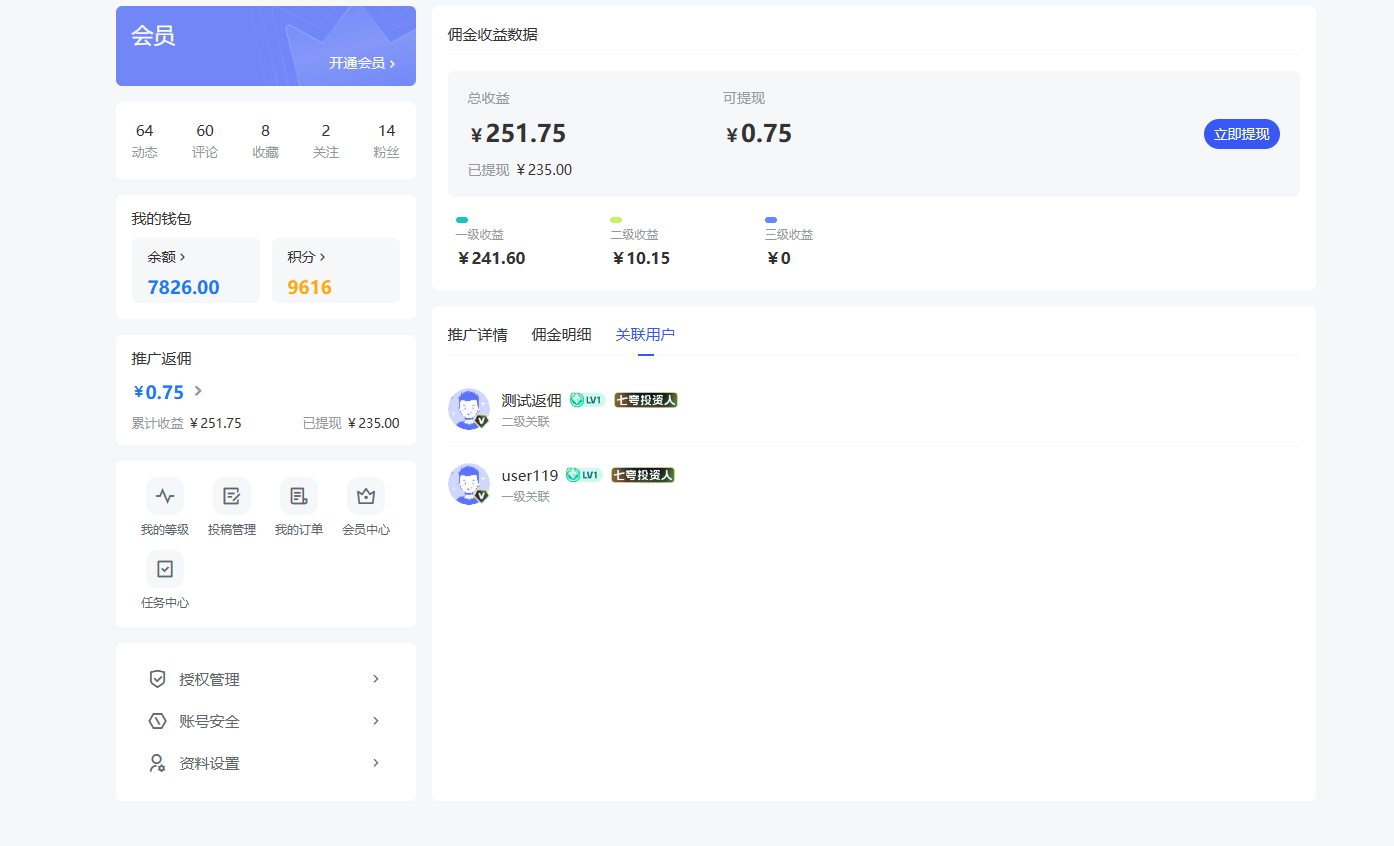1394x846 pixels.
Task: Click the 资料设置 user-gear icon
Action: coord(157,763)
